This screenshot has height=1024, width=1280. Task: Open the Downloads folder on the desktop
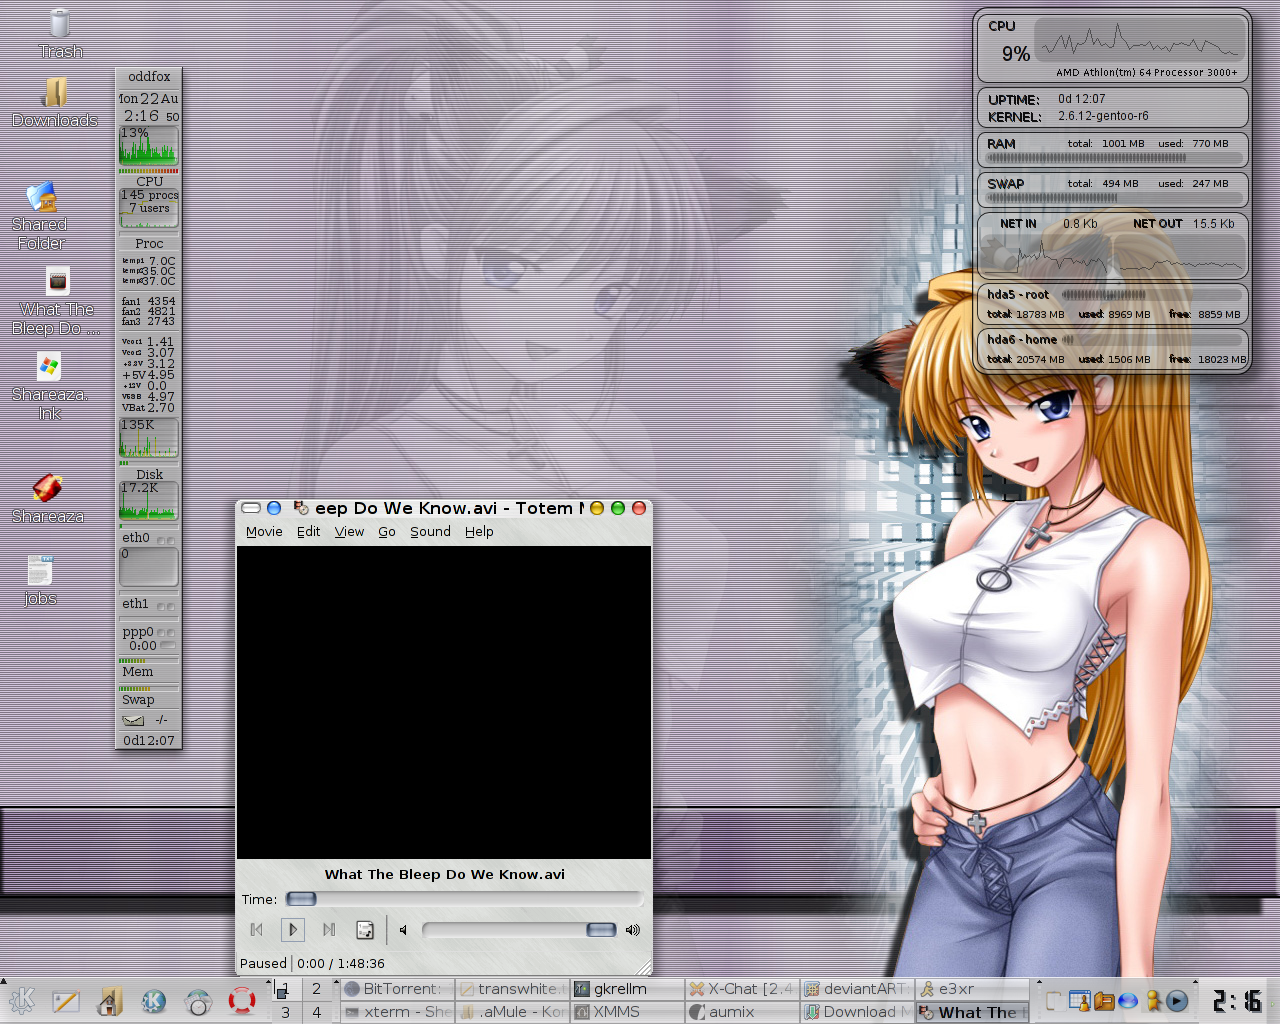coord(55,103)
